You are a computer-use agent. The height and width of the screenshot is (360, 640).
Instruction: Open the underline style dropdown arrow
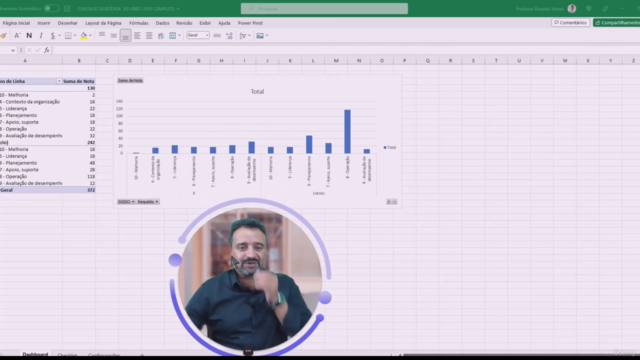click(x=59, y=36)
